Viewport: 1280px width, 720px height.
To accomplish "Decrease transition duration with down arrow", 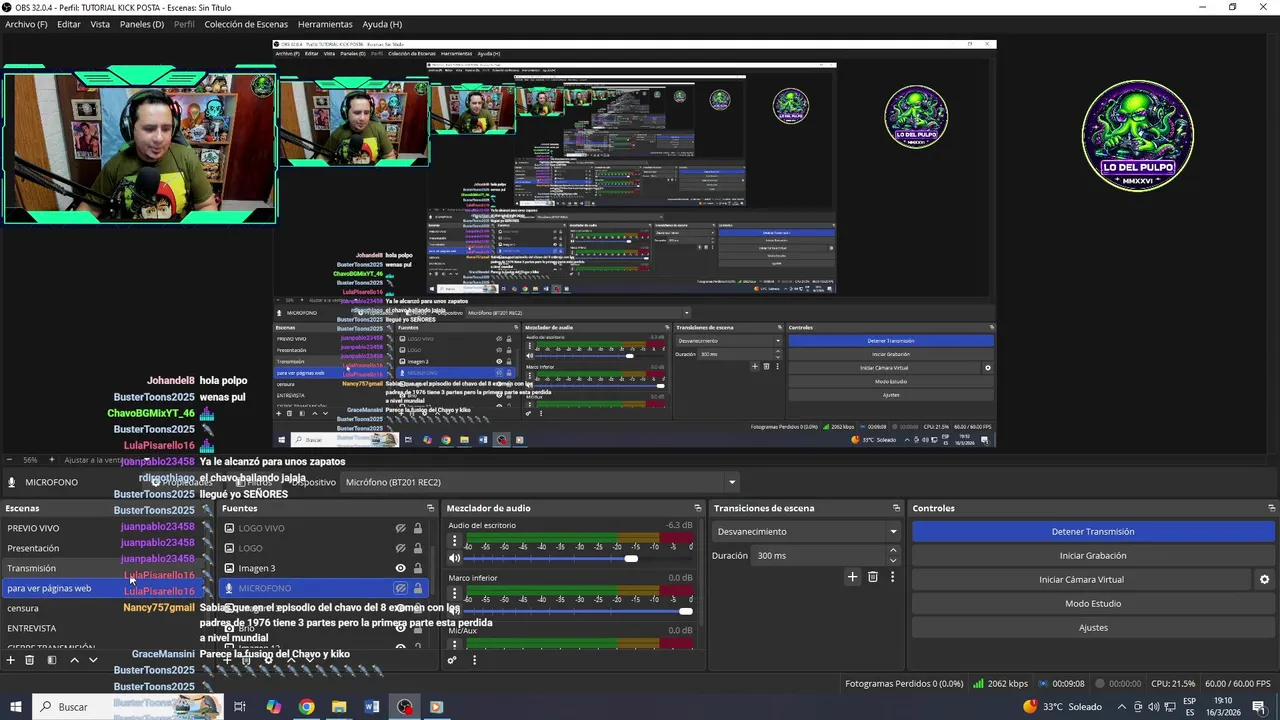I will [x=893, y=560].
